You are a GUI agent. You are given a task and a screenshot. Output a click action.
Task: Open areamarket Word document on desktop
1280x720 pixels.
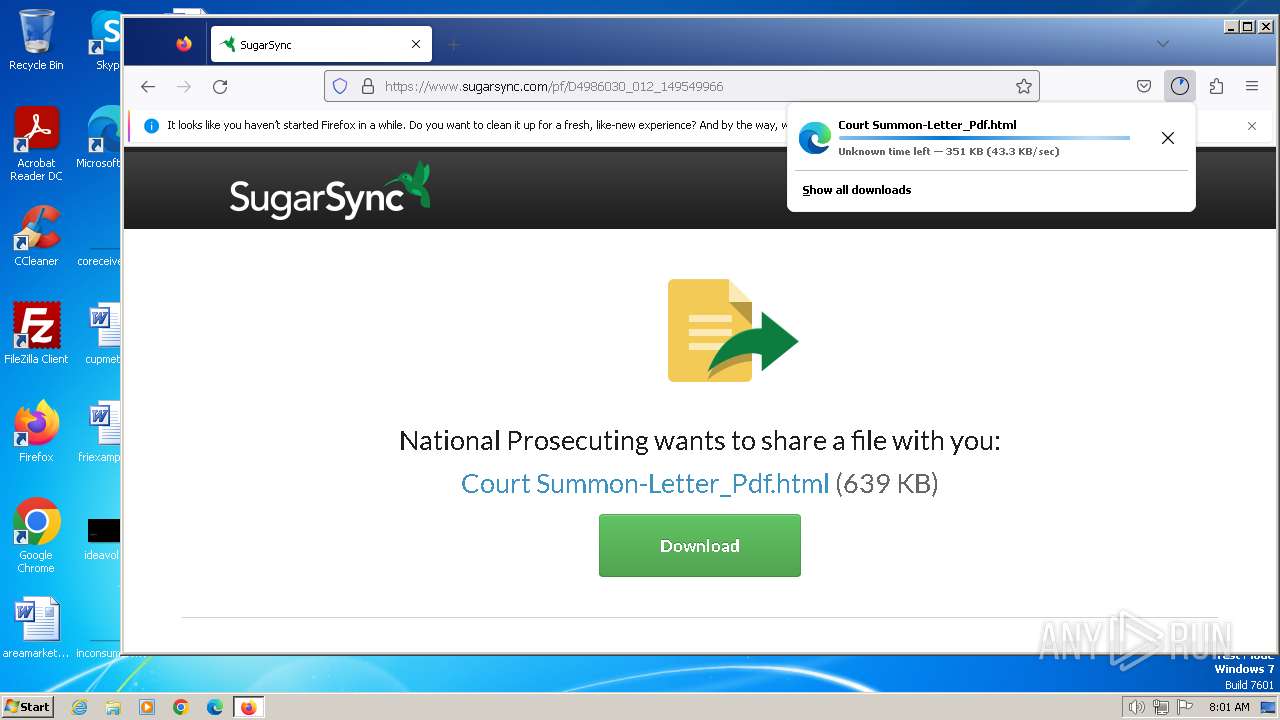[36, 629]
